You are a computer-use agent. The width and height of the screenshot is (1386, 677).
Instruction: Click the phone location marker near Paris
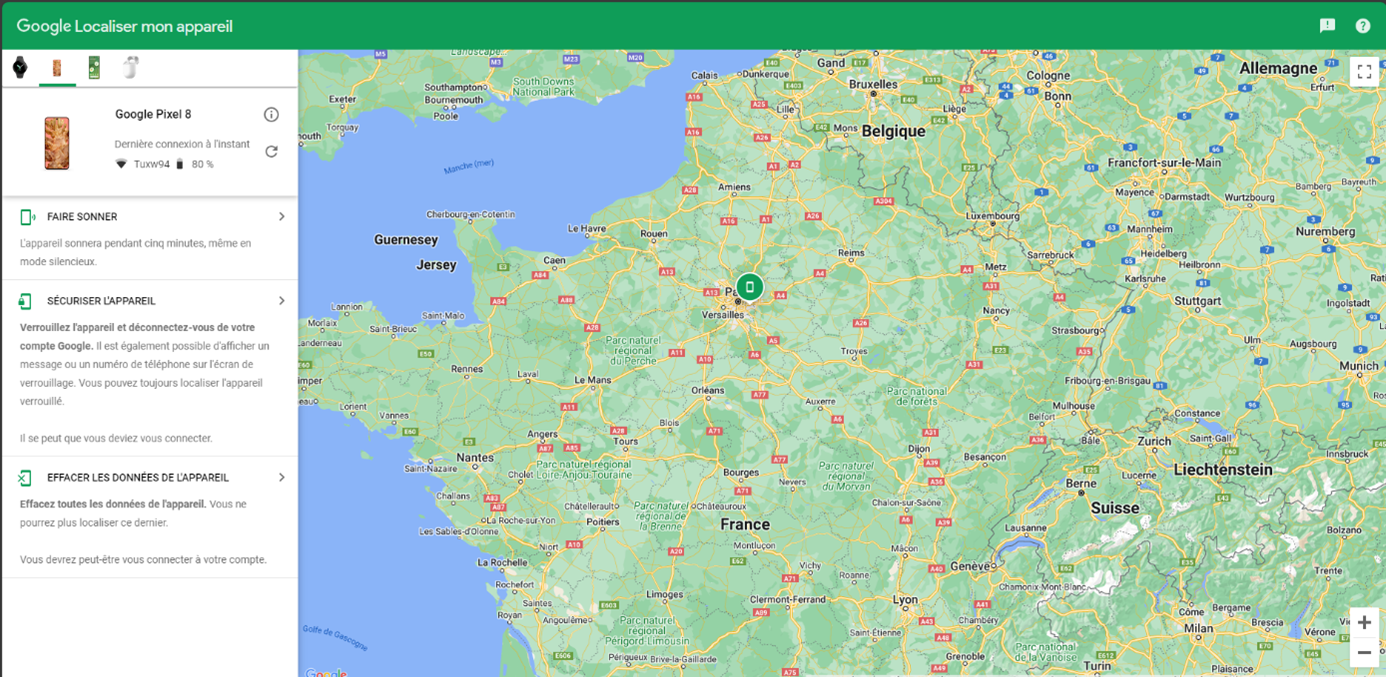click(x=749, y=287)
